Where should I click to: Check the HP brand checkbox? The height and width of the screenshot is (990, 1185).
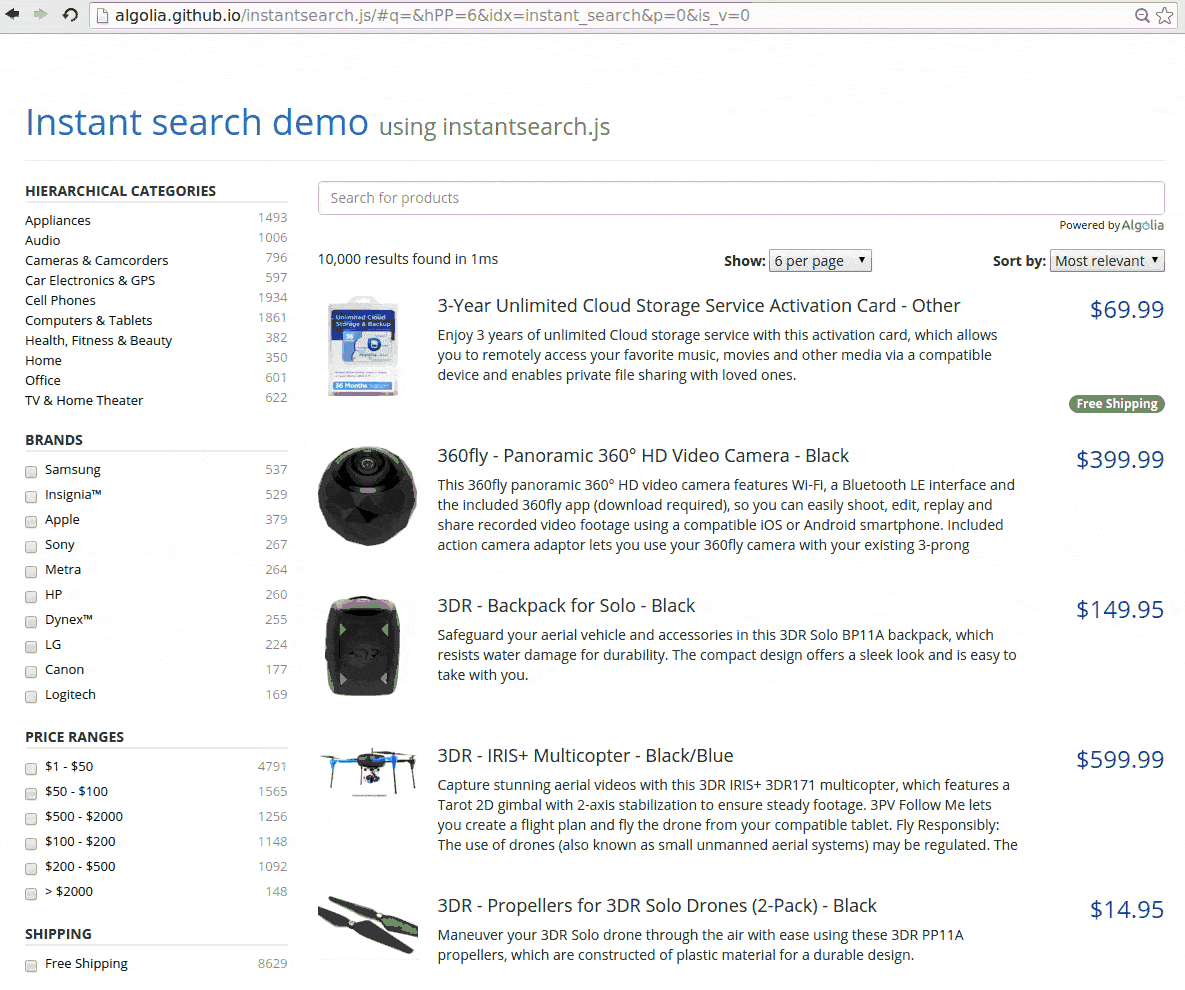pos(31,596)
